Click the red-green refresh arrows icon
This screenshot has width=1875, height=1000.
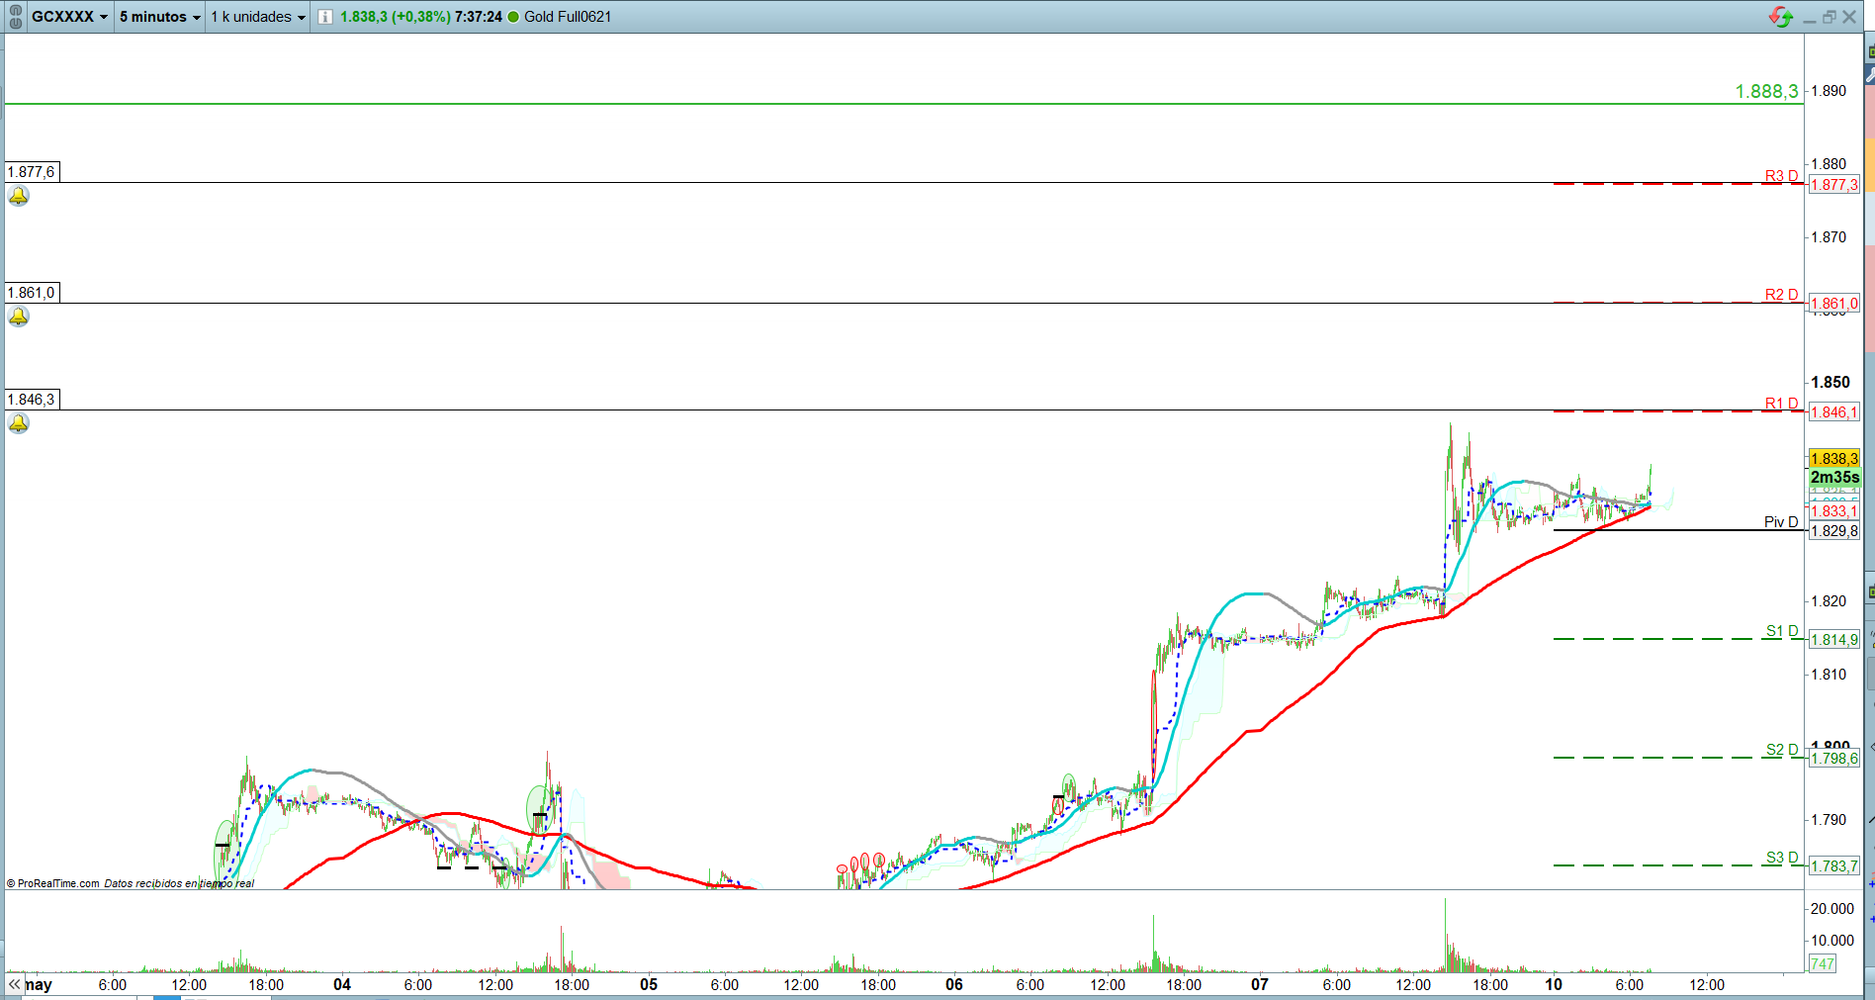point(1781,17)
